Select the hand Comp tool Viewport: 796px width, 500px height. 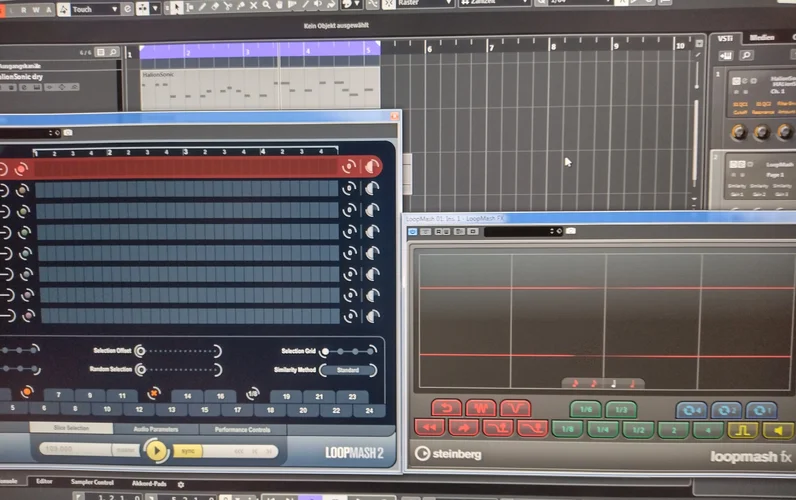(279, 5)
